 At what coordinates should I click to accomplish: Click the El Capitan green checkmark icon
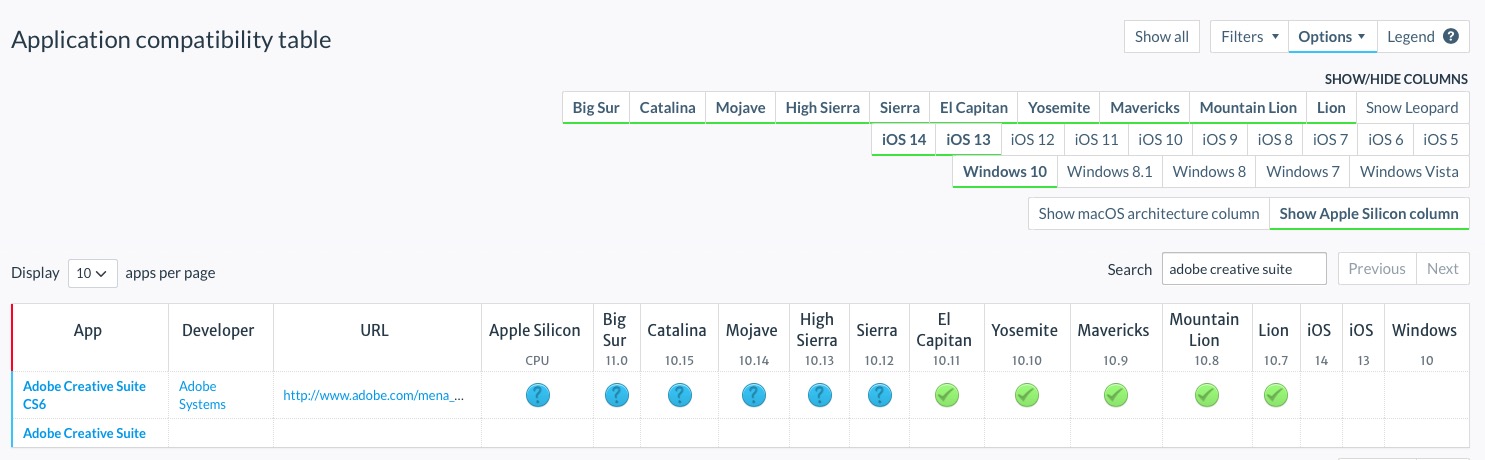pos(947,396)
